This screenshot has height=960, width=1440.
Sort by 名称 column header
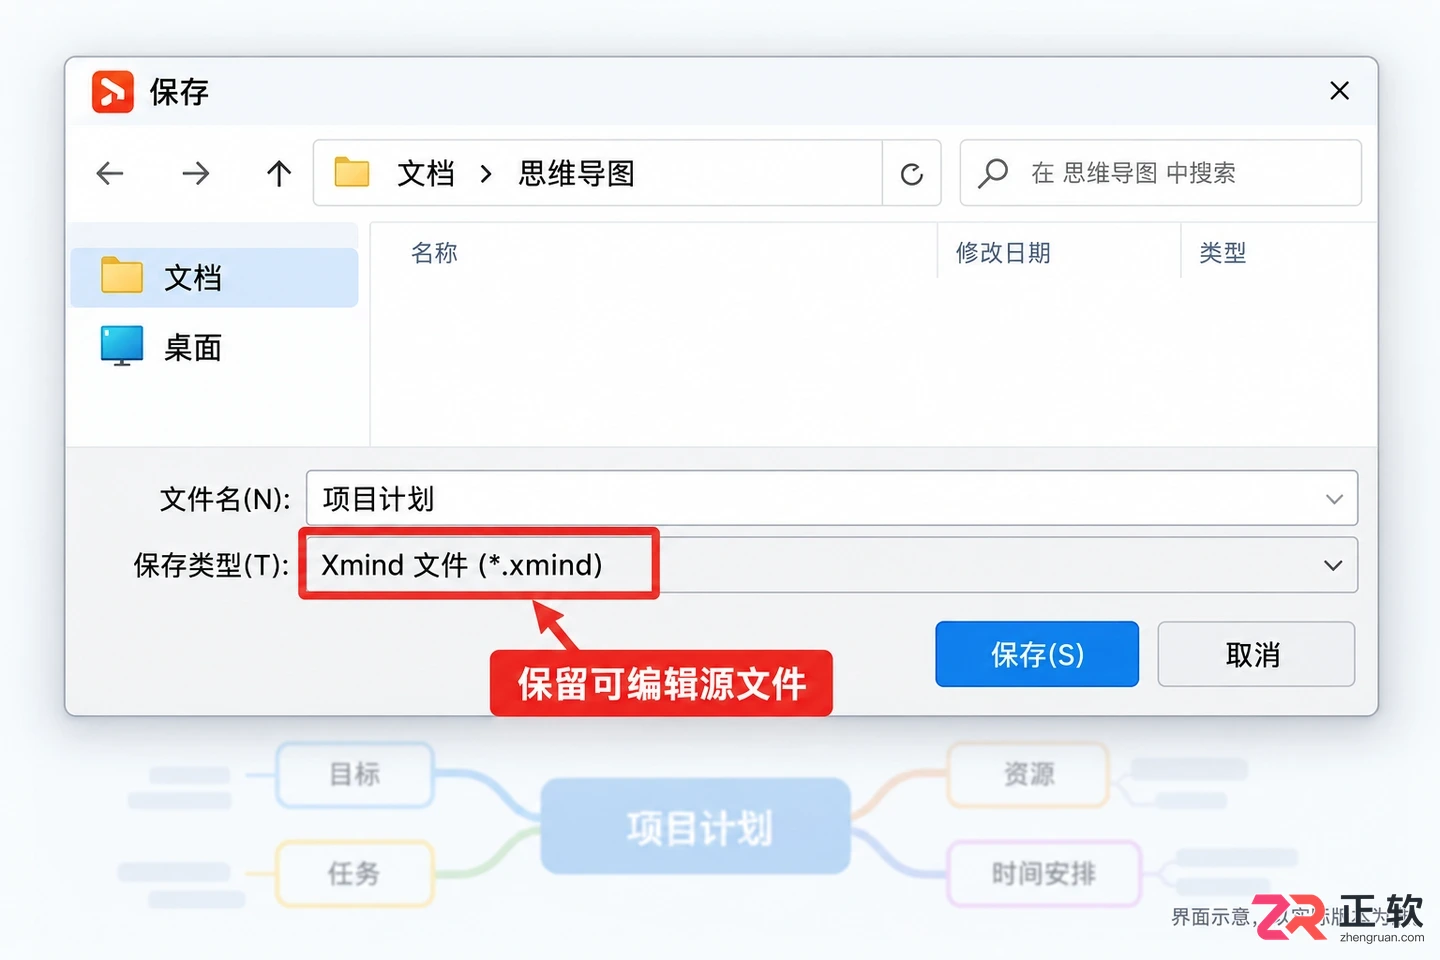434,253
